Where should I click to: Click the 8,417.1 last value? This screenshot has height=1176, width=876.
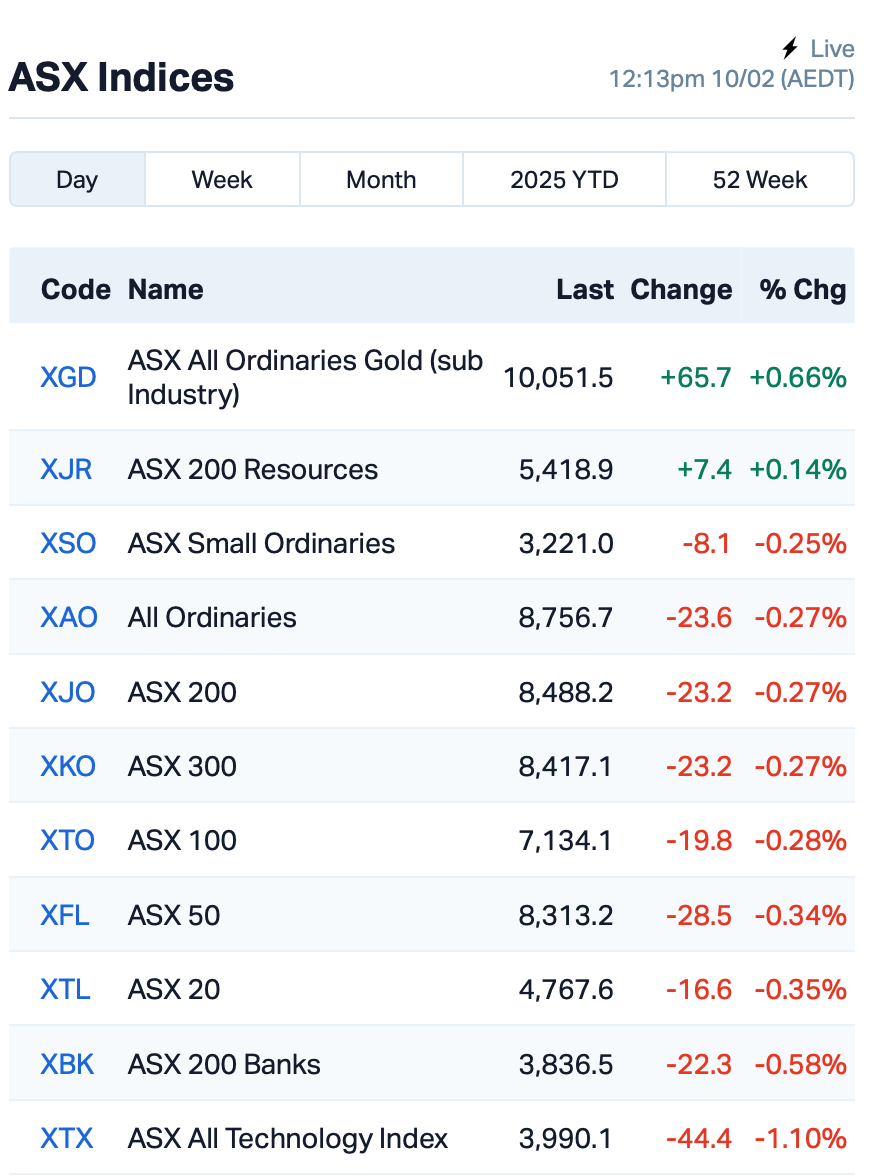click(566, 766)
